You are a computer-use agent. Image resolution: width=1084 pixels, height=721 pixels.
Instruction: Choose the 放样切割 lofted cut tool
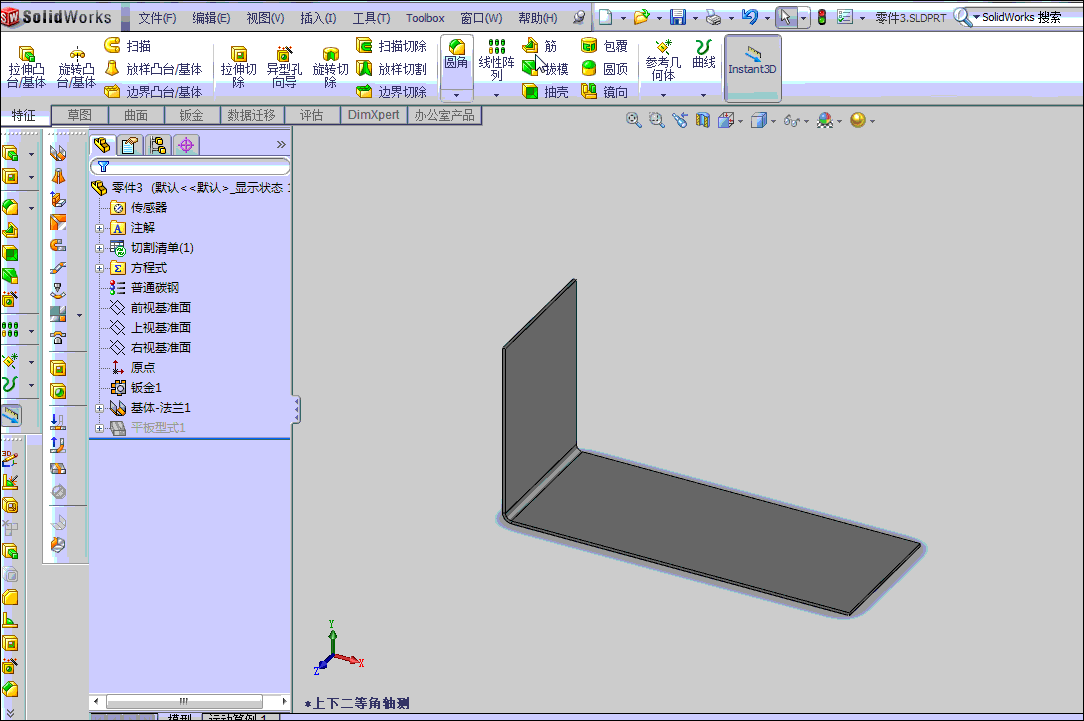point(391,68)
